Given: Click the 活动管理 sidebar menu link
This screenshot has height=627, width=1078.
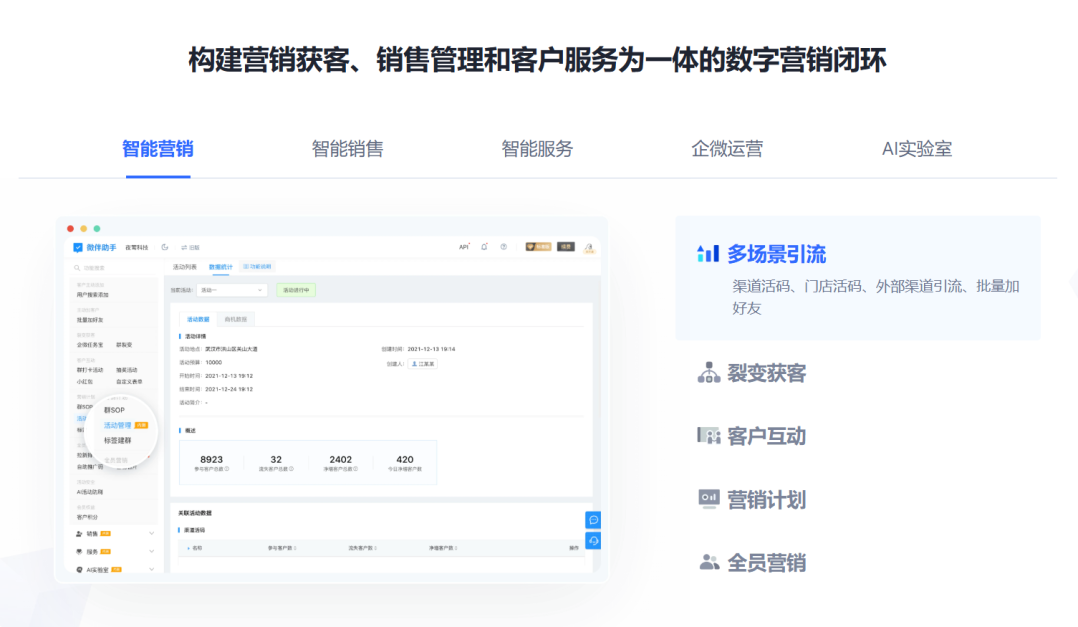Looking at the screenshot, I should click(x=118, y=425).
